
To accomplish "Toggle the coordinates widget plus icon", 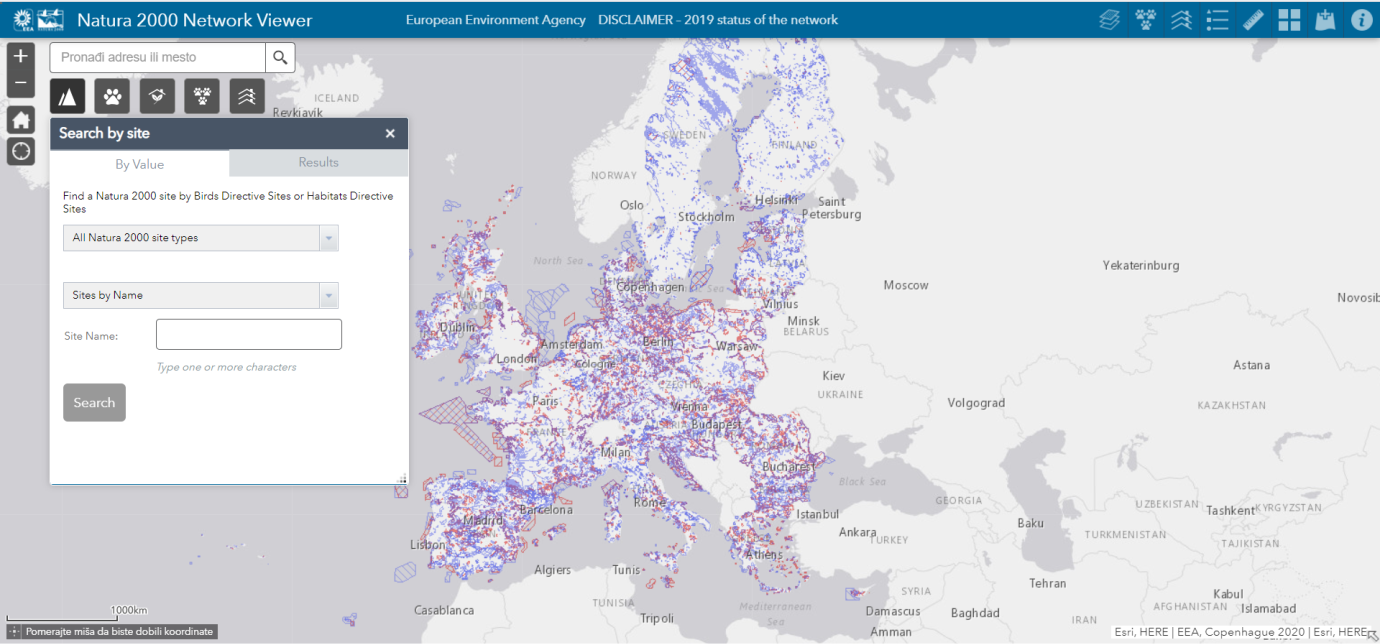I will point(14,632).
